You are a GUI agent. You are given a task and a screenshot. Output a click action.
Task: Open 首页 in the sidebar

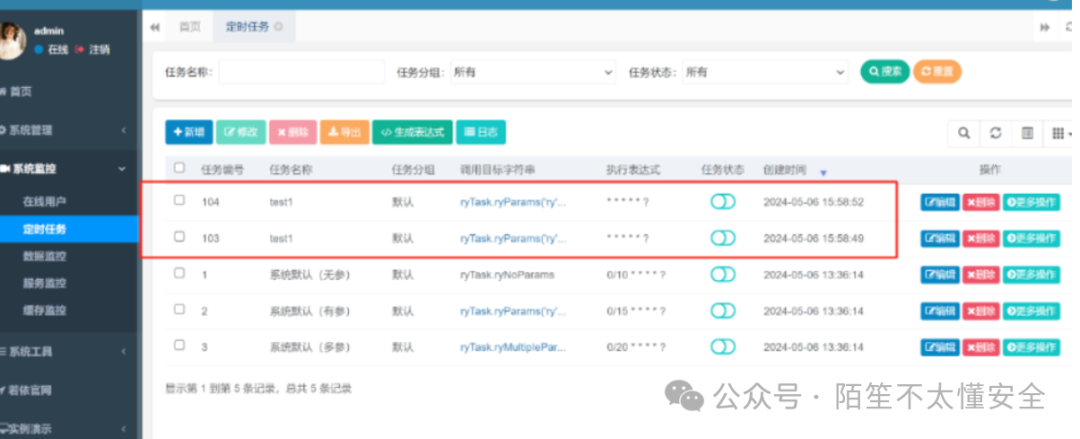(x=21, y=92)
